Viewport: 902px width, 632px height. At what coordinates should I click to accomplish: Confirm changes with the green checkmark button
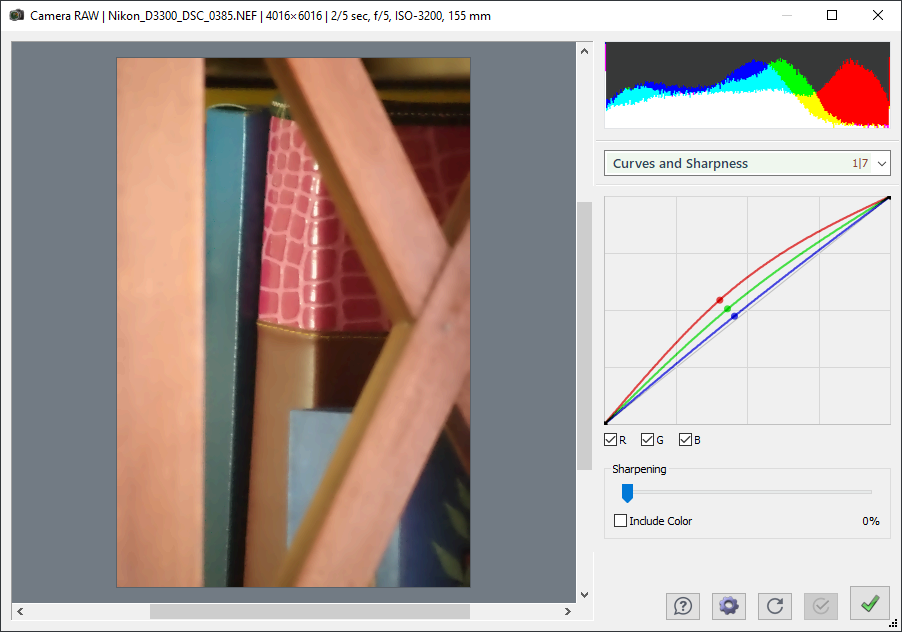tap(869, 604)
